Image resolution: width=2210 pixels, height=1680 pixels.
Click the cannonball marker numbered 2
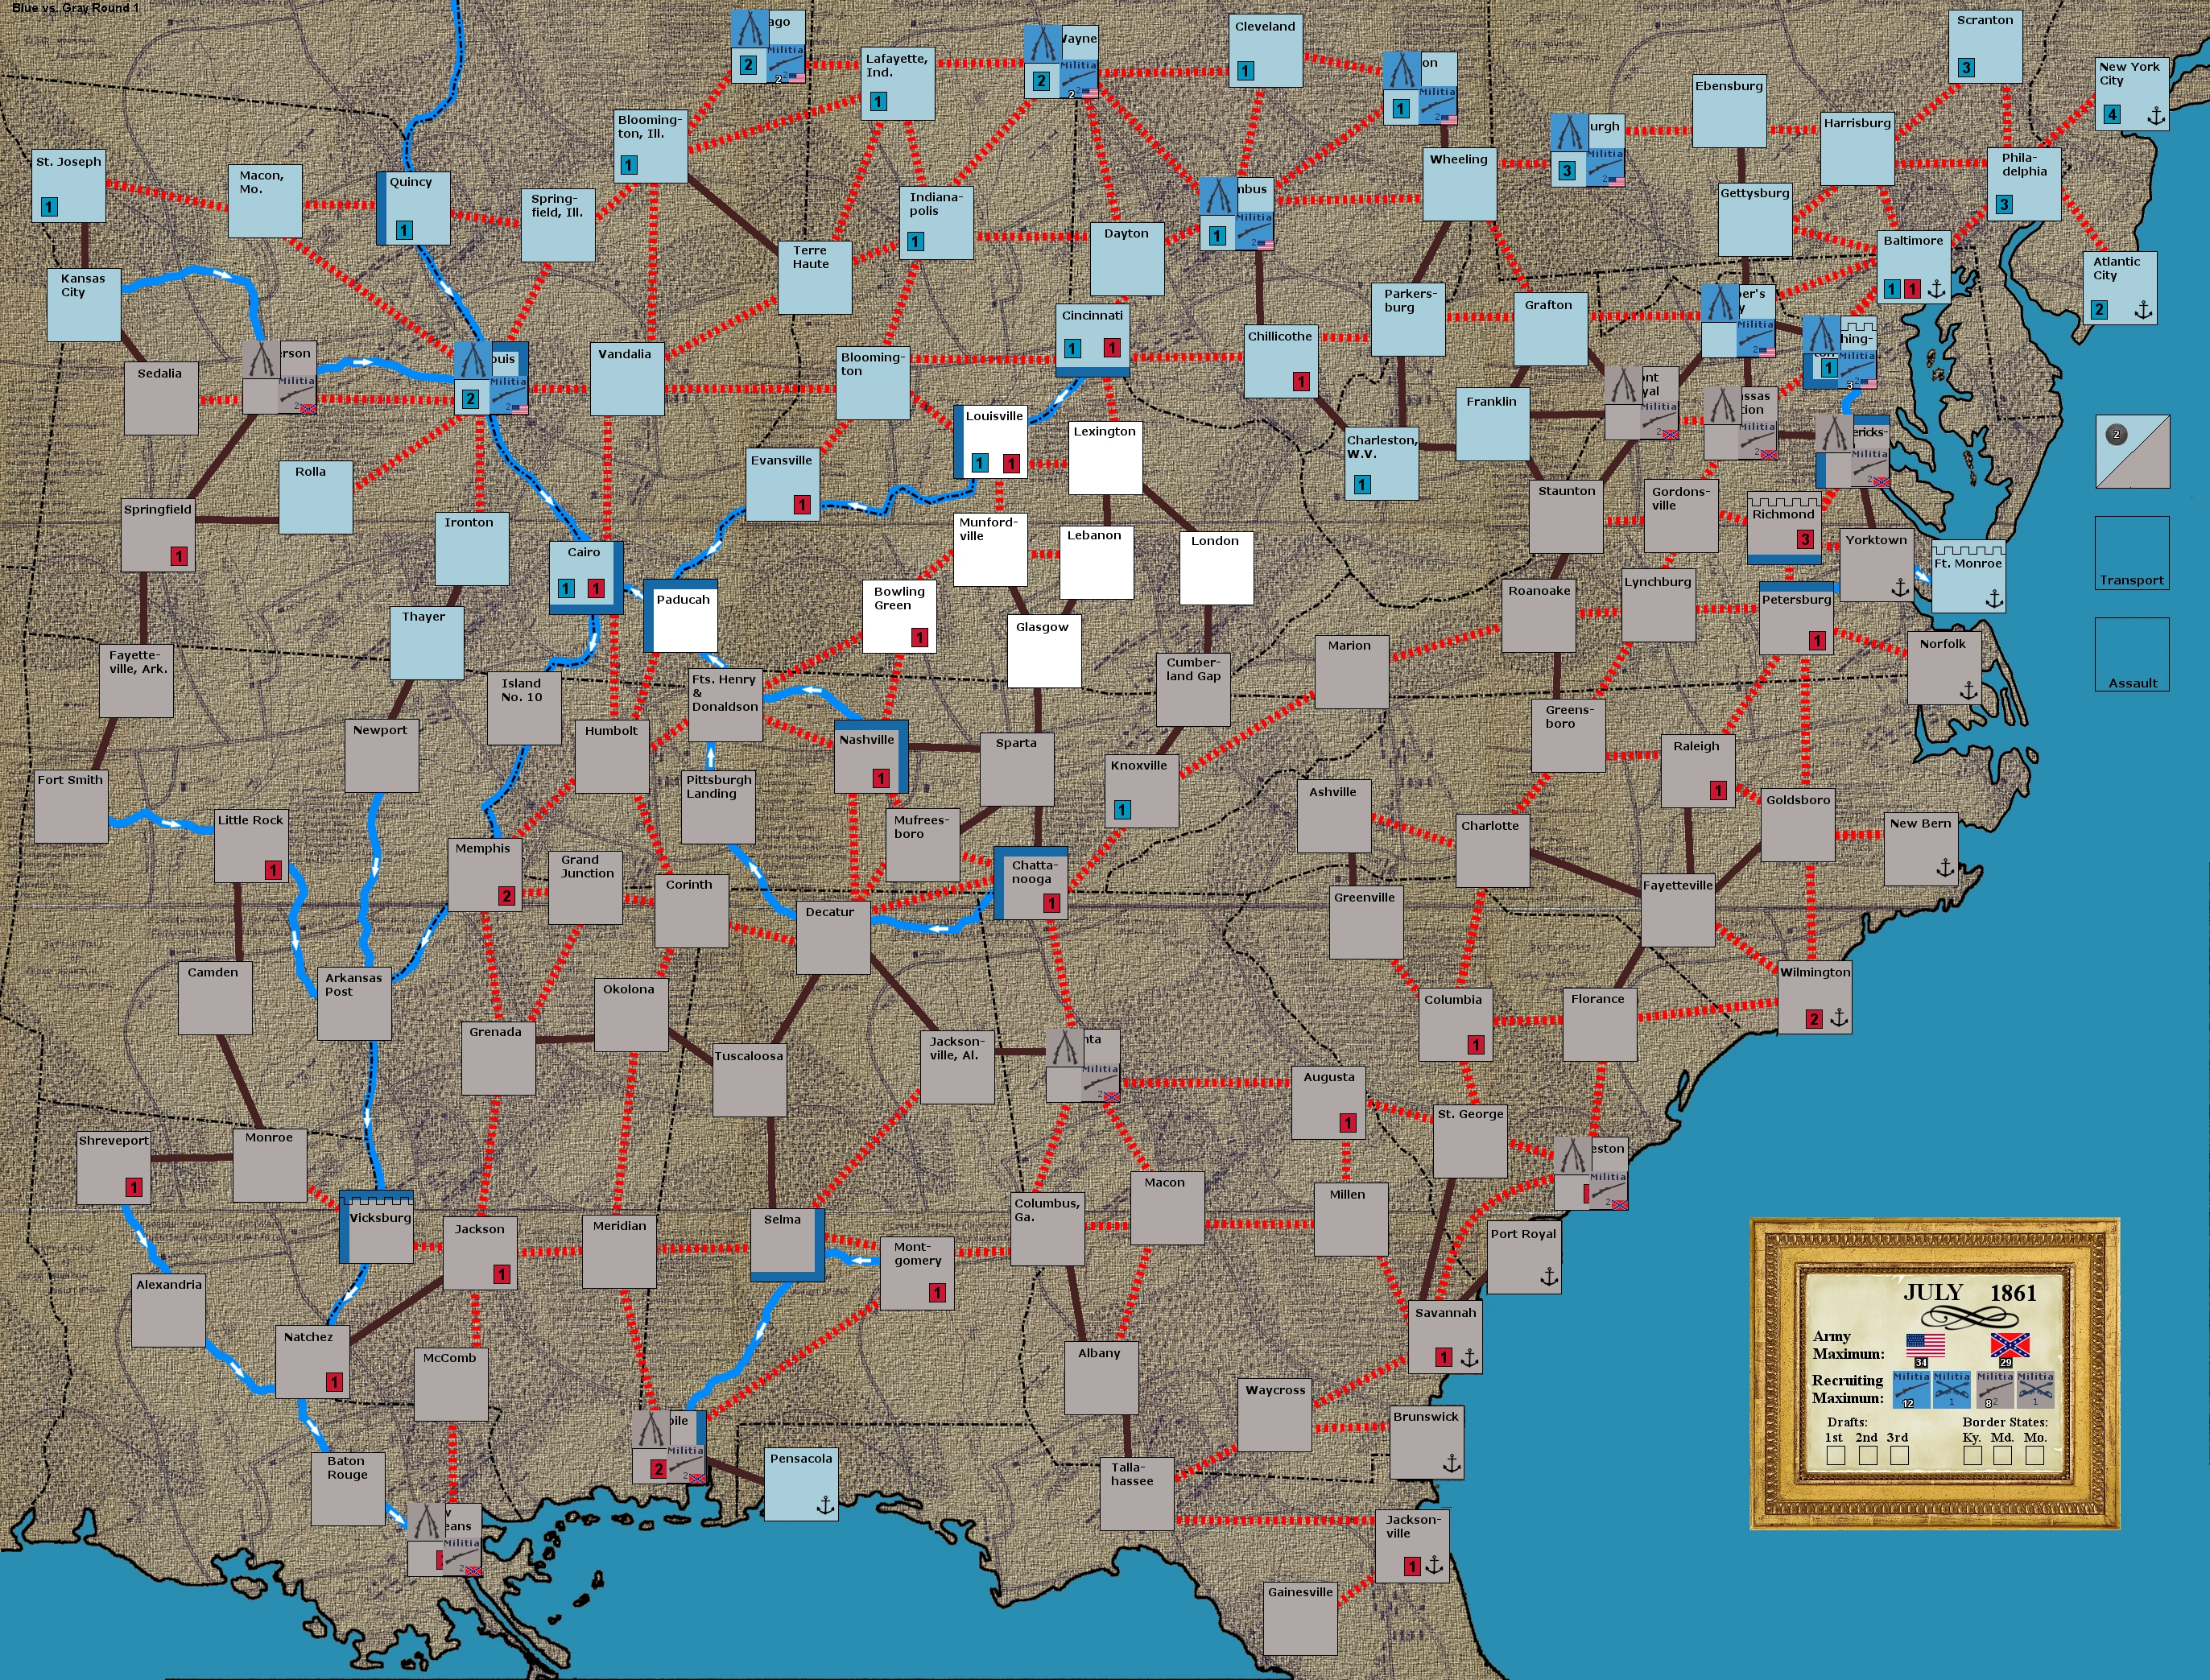point(2116,434)
